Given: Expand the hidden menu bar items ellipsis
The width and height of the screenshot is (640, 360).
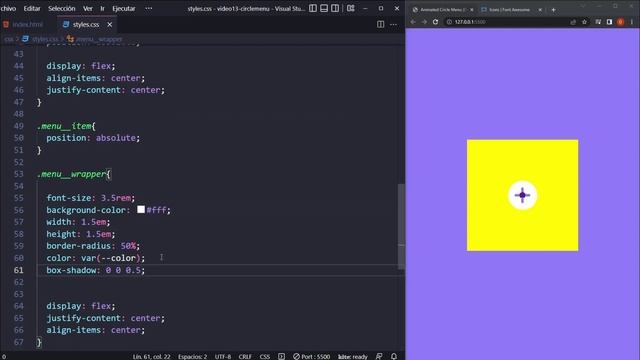Looking at the screenshot, I should tap(149, 8).
